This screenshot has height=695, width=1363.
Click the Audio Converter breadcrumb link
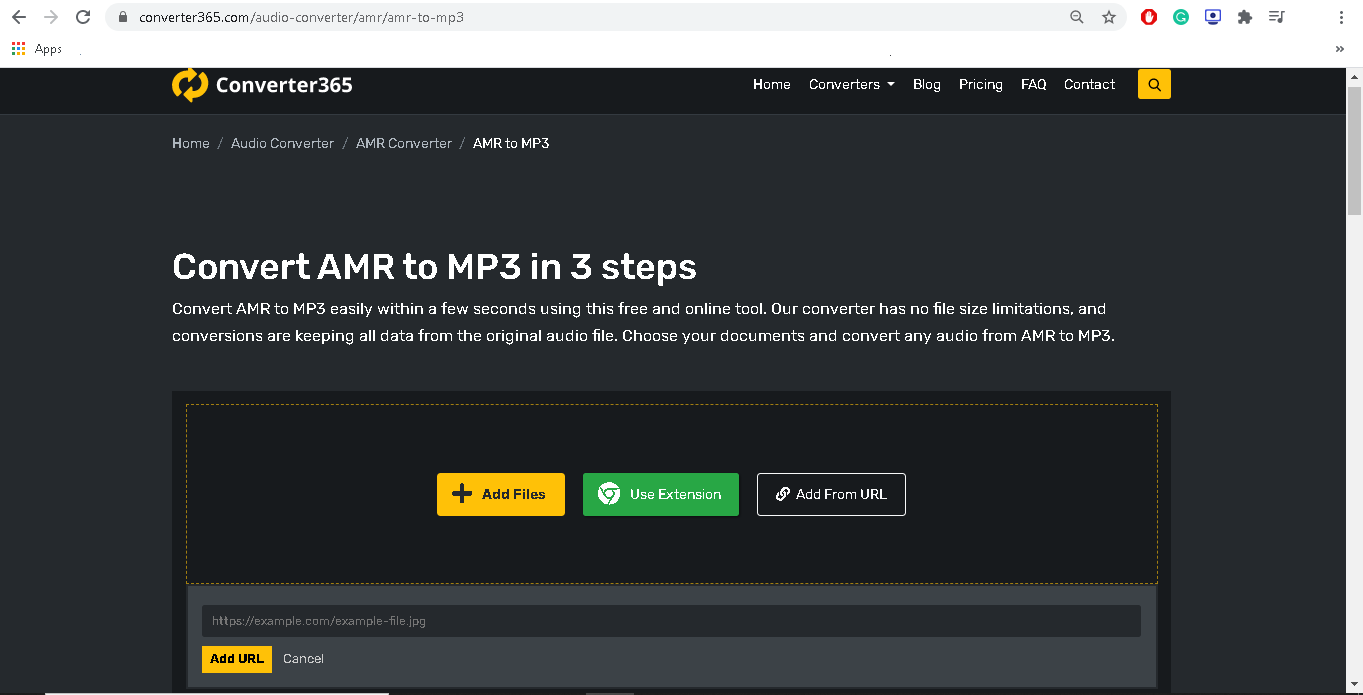[282, 143]
